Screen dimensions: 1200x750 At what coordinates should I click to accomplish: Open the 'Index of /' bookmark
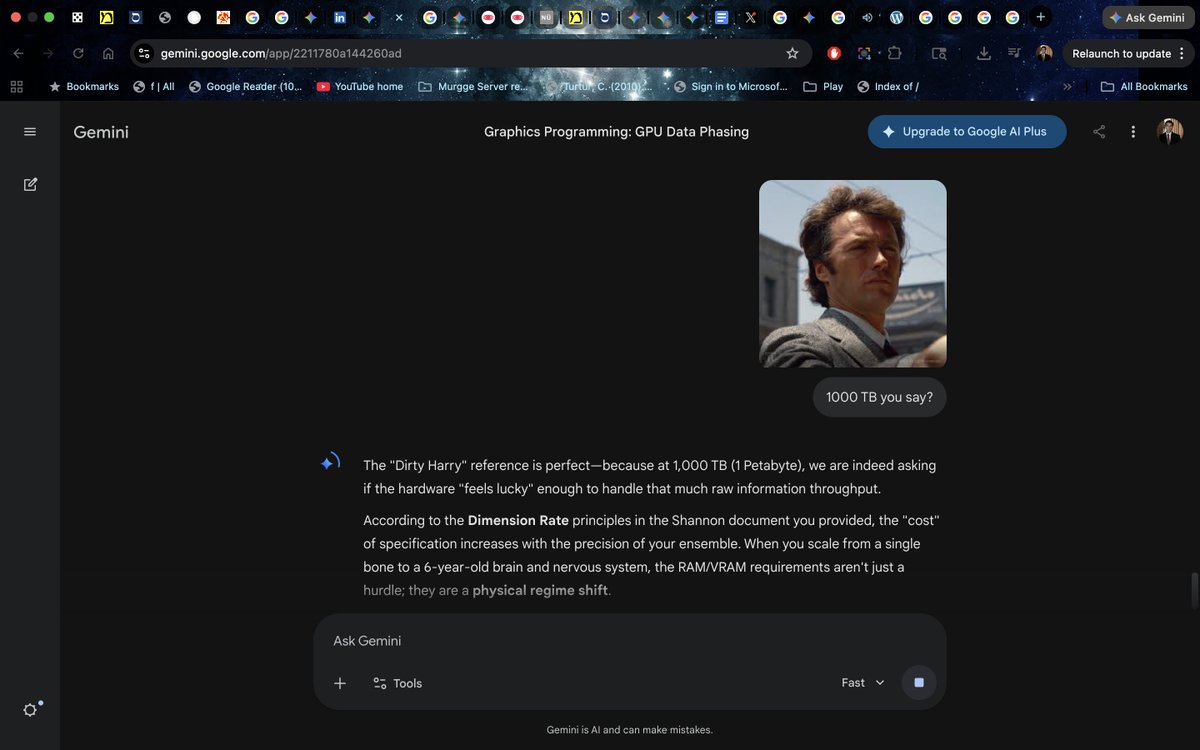click(x=888, y=87)
